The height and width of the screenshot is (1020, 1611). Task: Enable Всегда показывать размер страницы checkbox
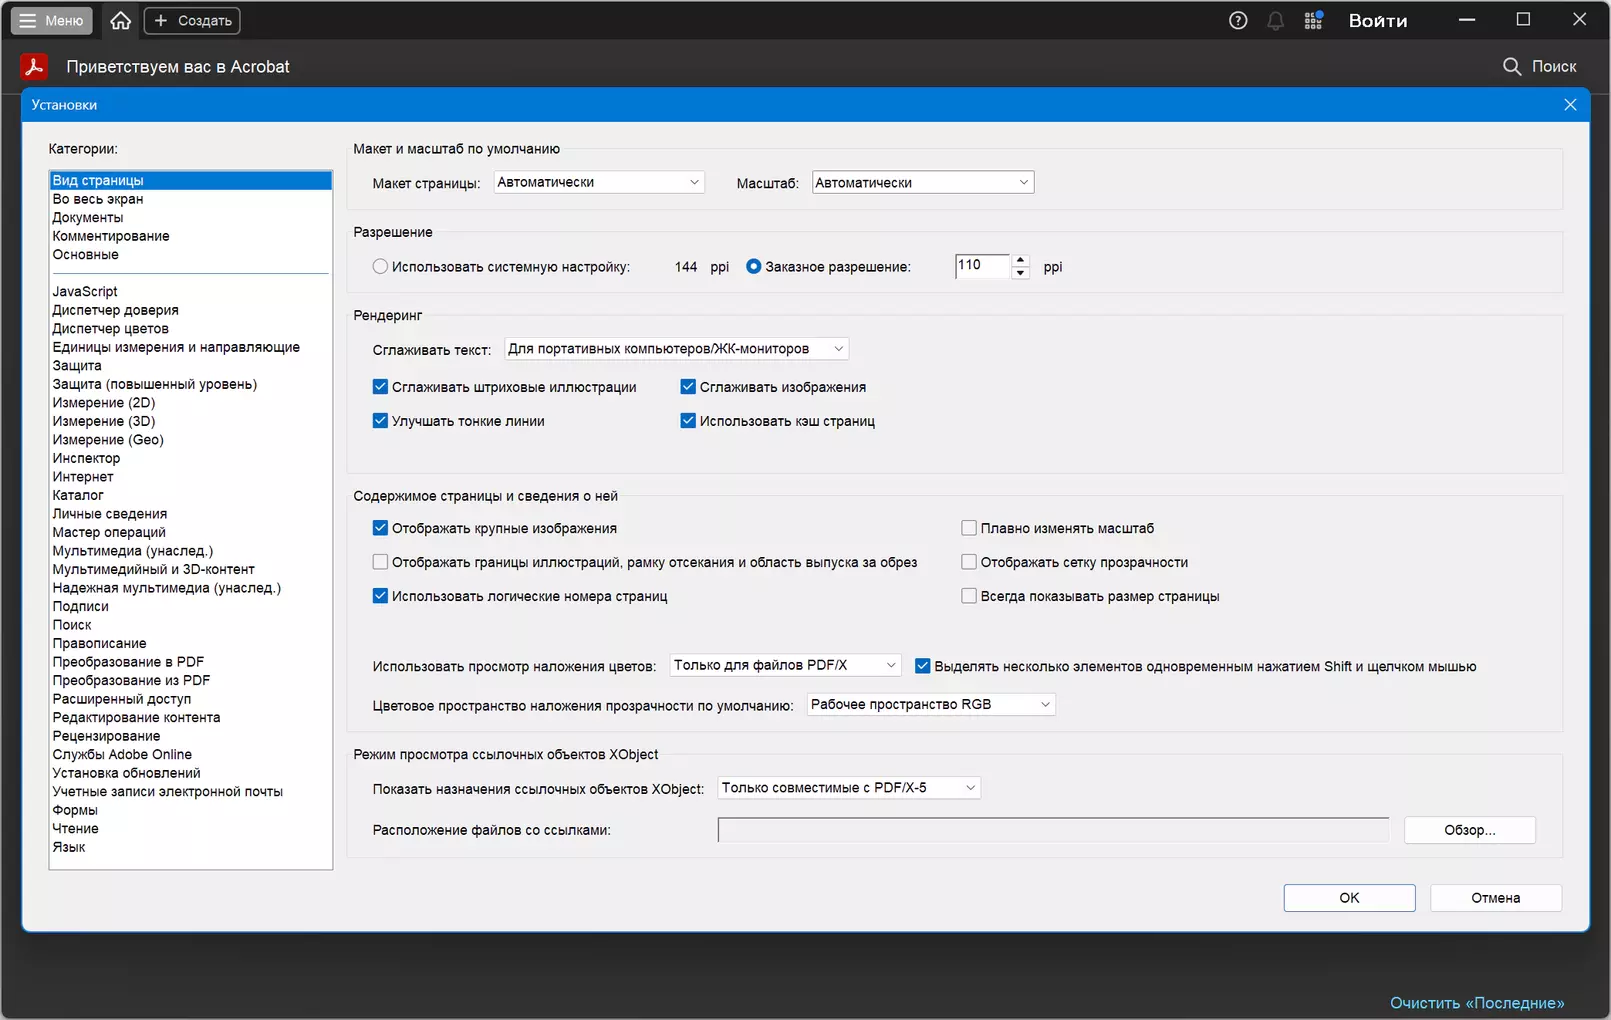[x=969, y=596]
